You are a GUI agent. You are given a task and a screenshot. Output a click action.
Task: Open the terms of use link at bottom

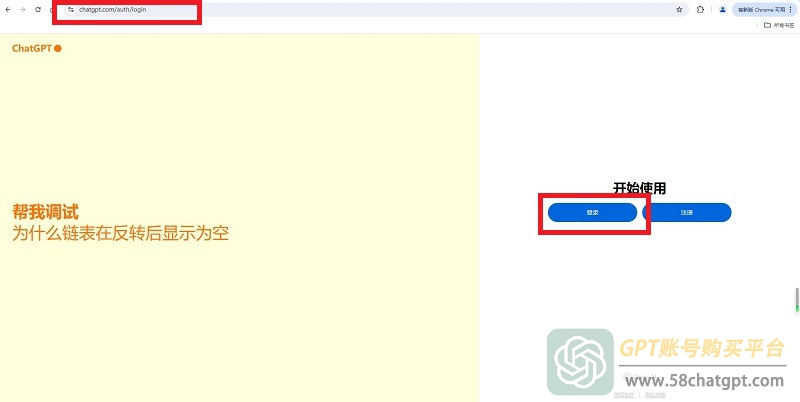tap(623, 395)
